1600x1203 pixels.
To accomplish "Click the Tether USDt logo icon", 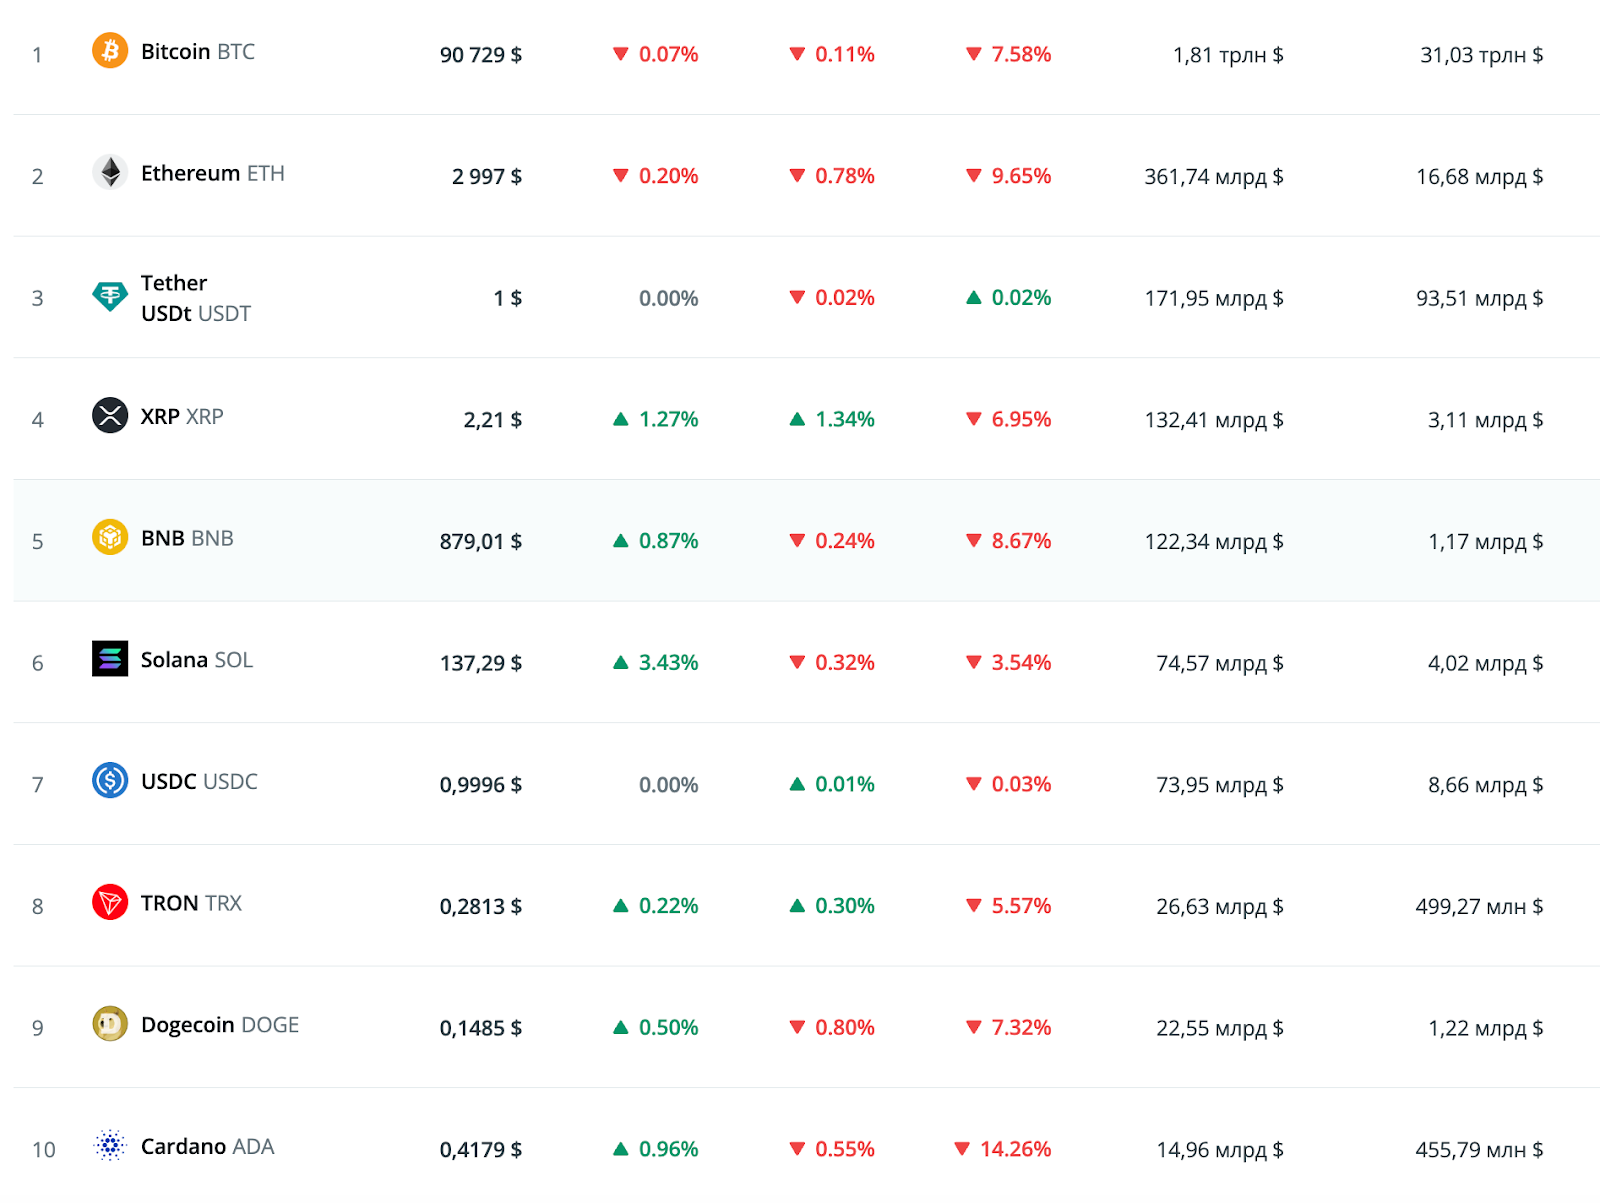I will [x=110, y=297].
